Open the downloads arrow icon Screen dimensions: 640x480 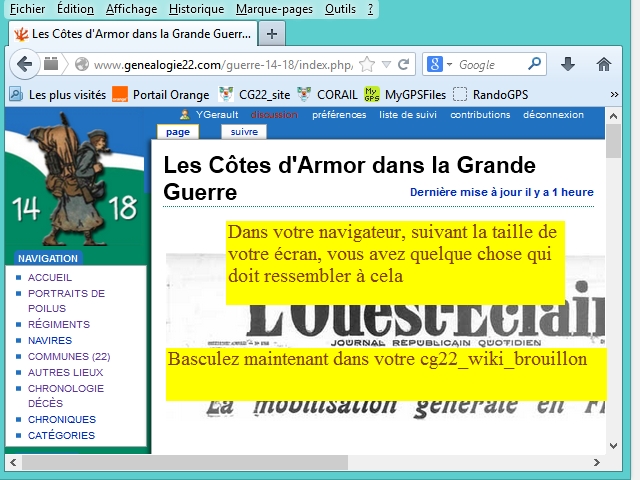click(x=568, y=64)
